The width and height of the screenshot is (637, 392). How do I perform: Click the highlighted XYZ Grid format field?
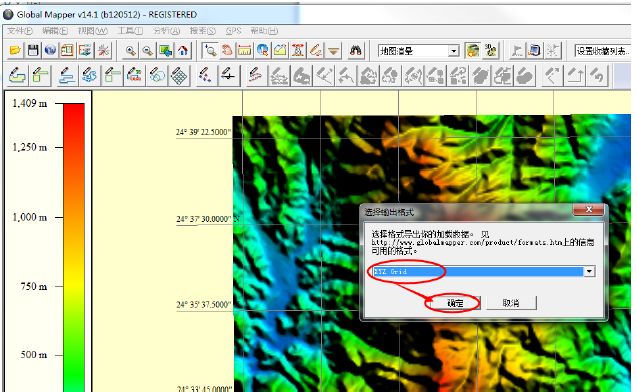coord(478,271)
